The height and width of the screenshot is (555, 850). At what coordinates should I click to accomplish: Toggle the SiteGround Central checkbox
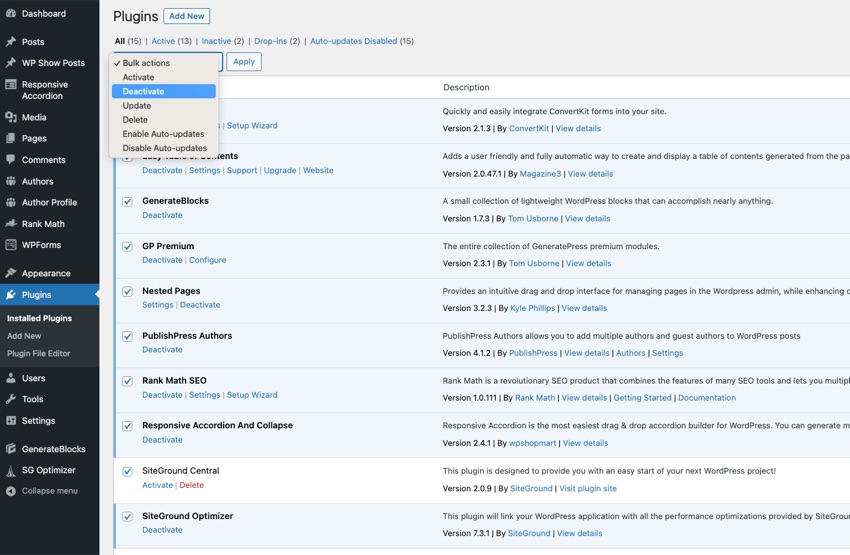tap(127, 472)
